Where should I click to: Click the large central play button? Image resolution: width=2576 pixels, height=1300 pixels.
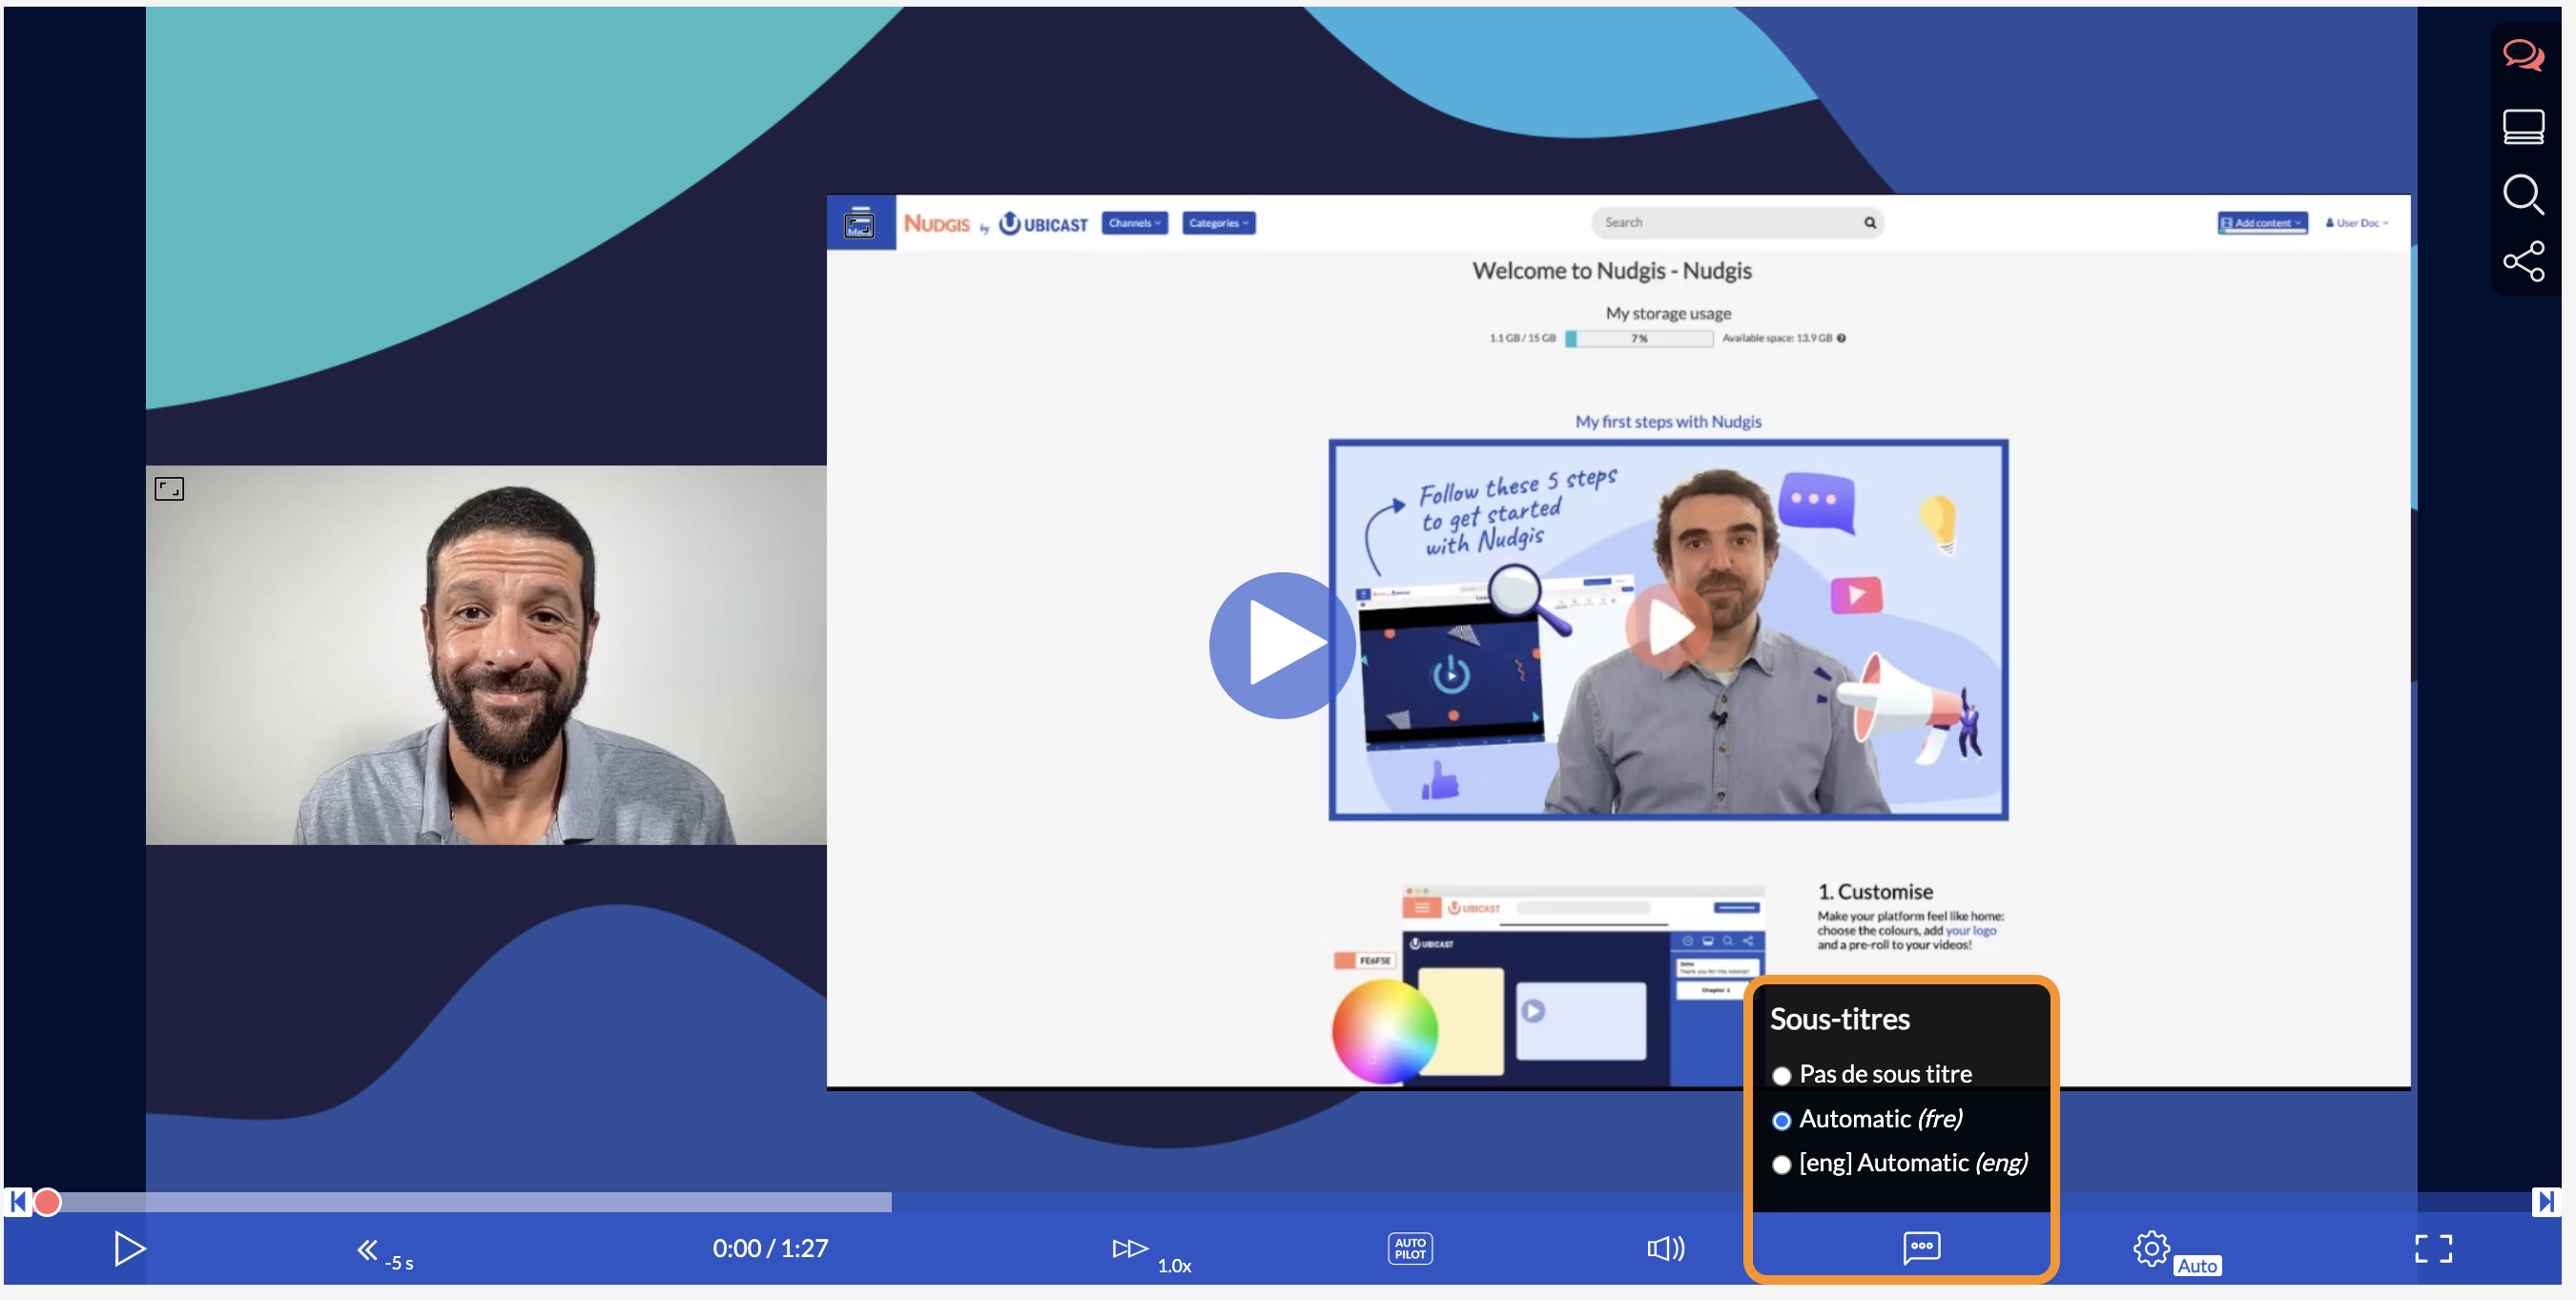coord(1282,645)
